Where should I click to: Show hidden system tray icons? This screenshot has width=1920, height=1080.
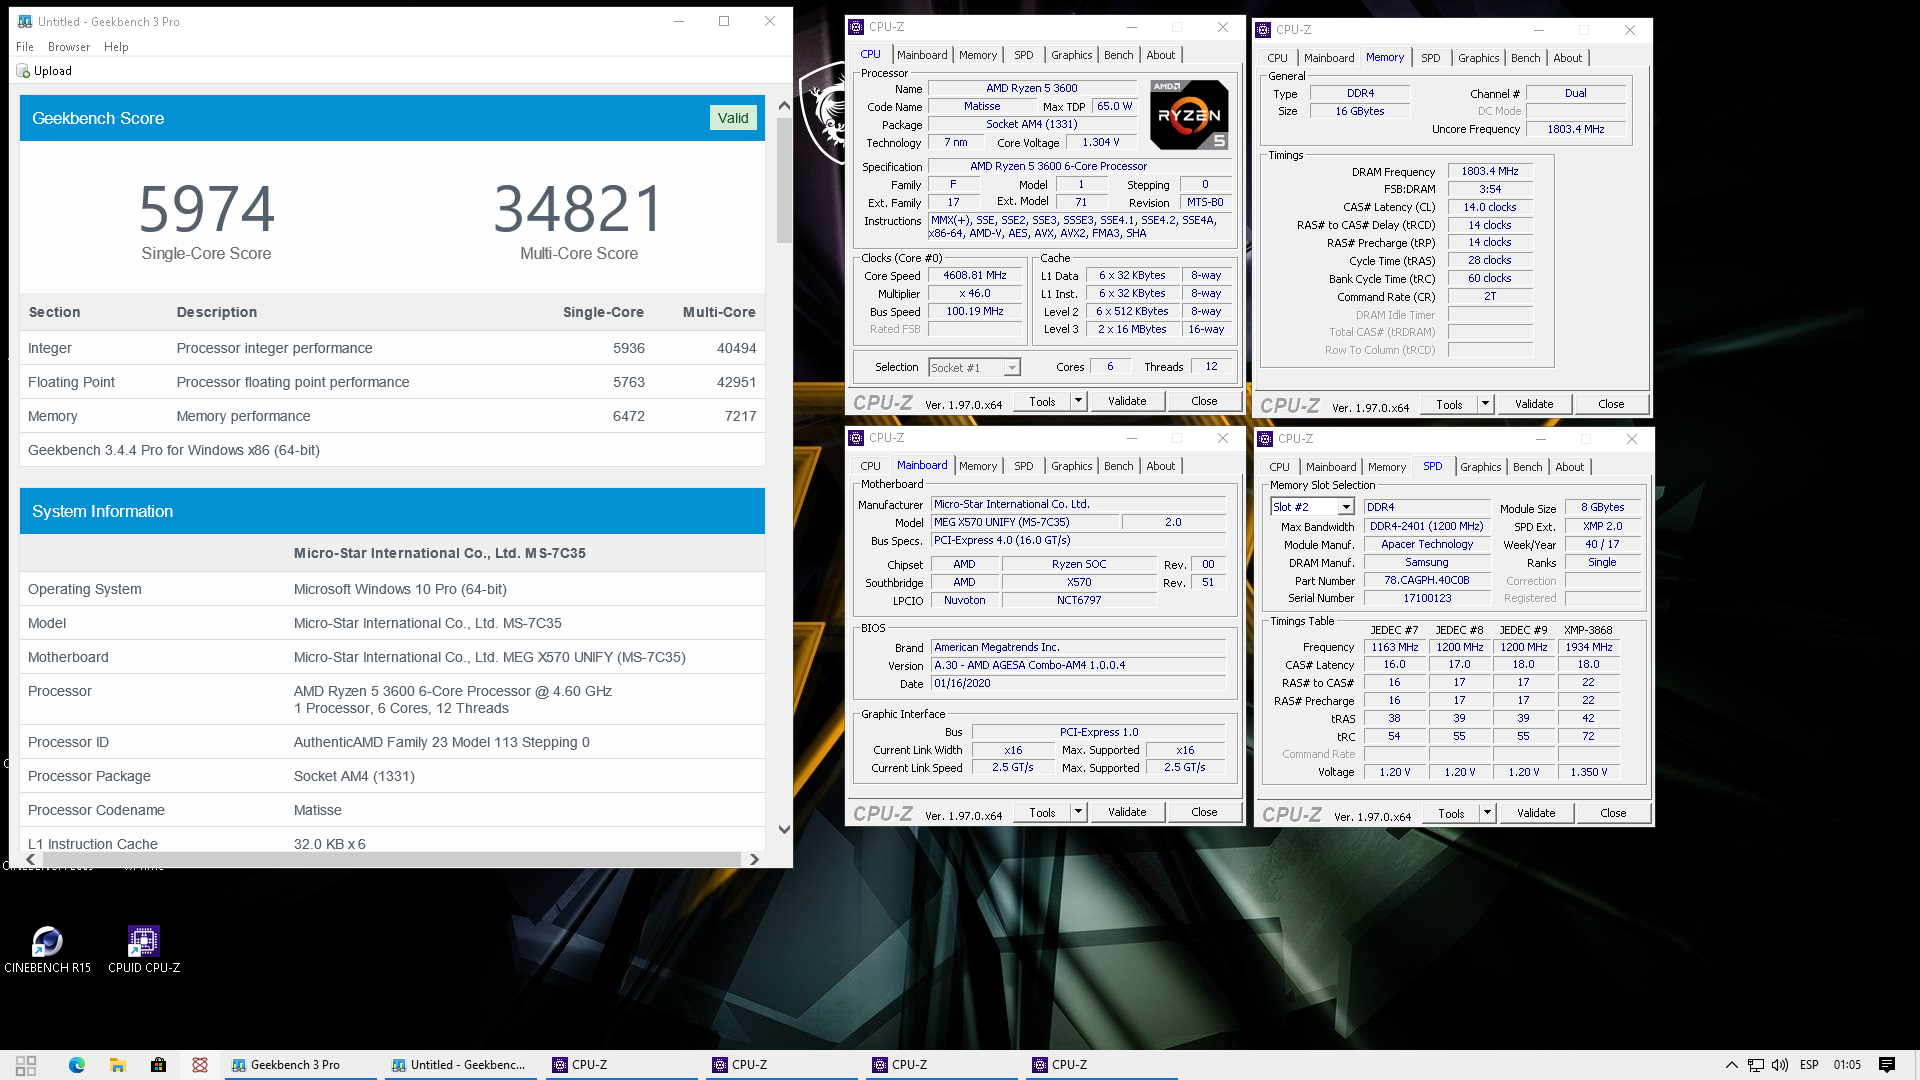point(1731,1065)
